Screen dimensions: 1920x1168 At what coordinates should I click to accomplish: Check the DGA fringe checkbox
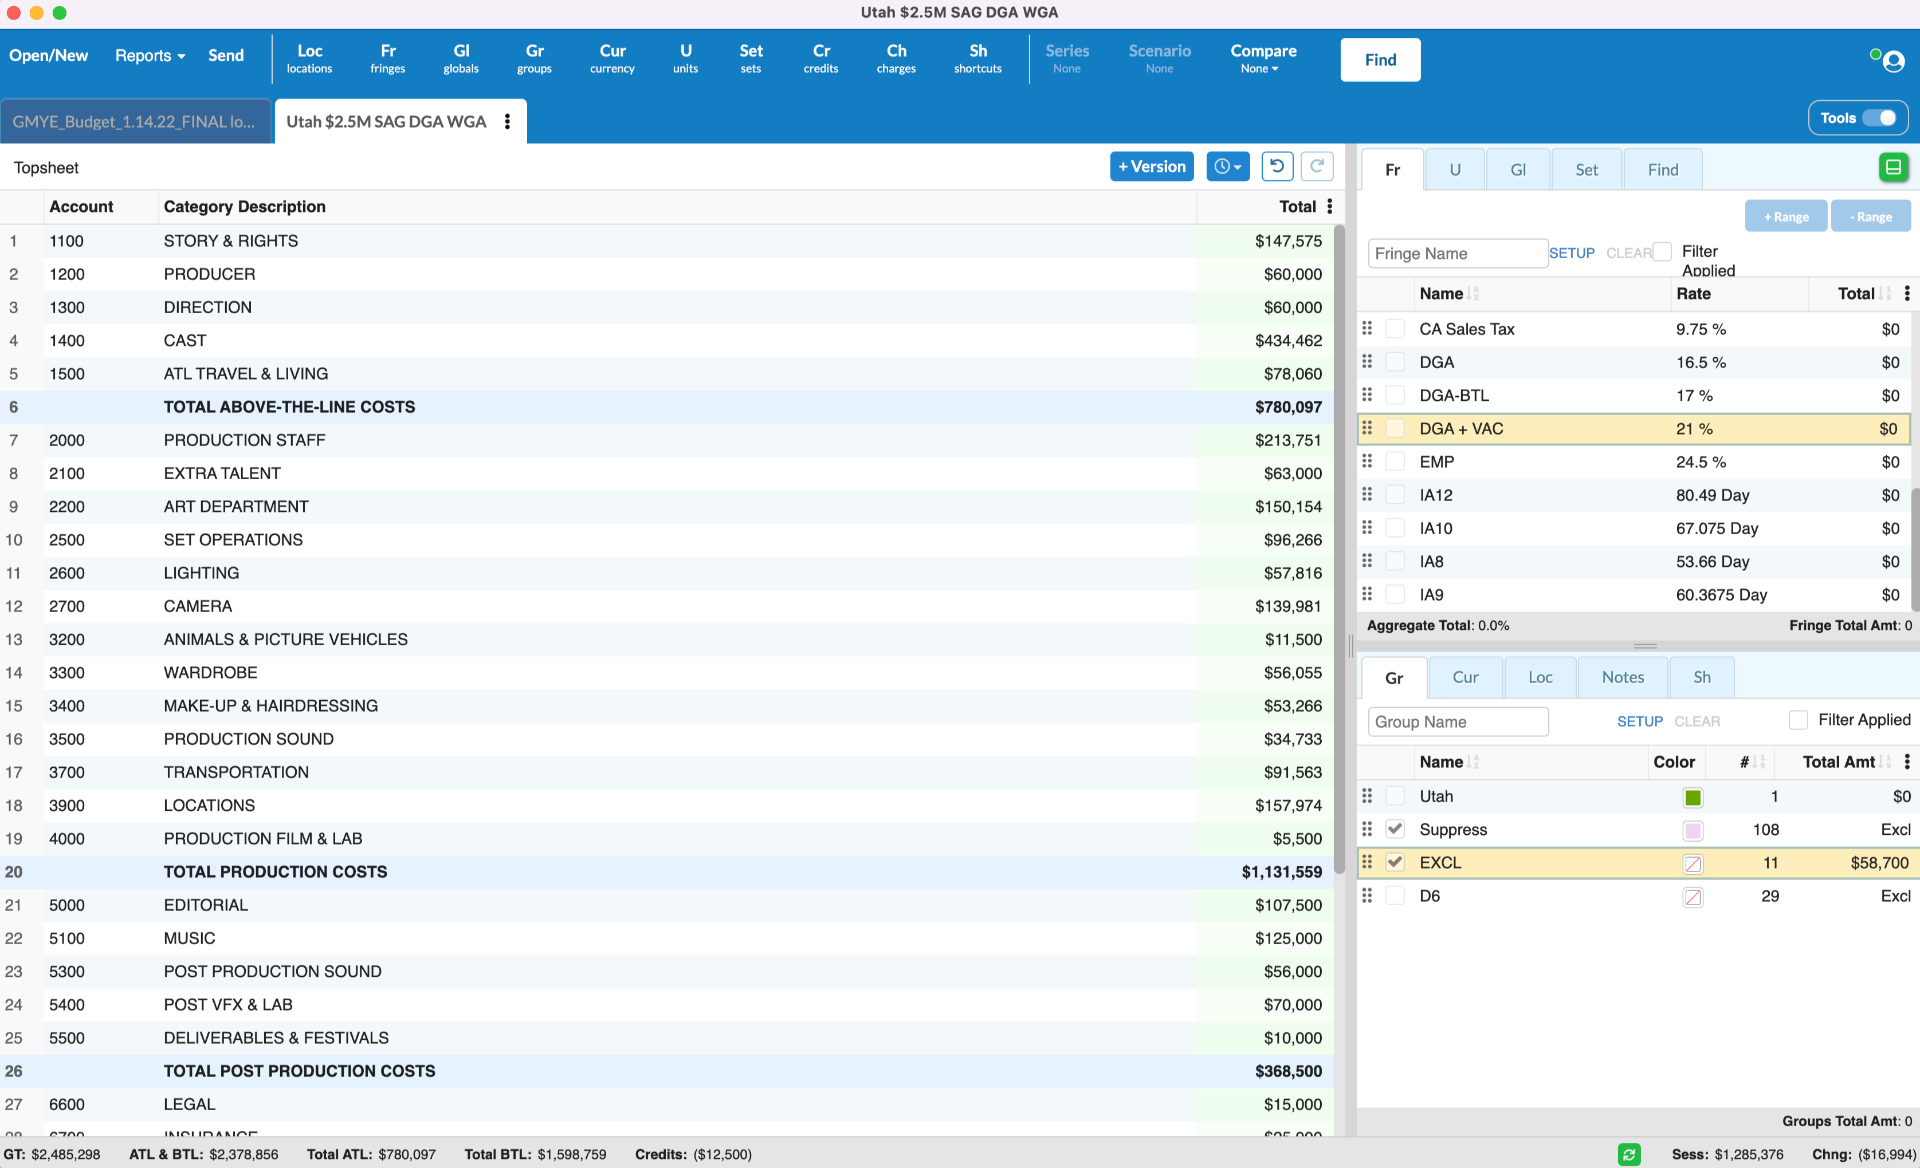tap(1395, 362)
